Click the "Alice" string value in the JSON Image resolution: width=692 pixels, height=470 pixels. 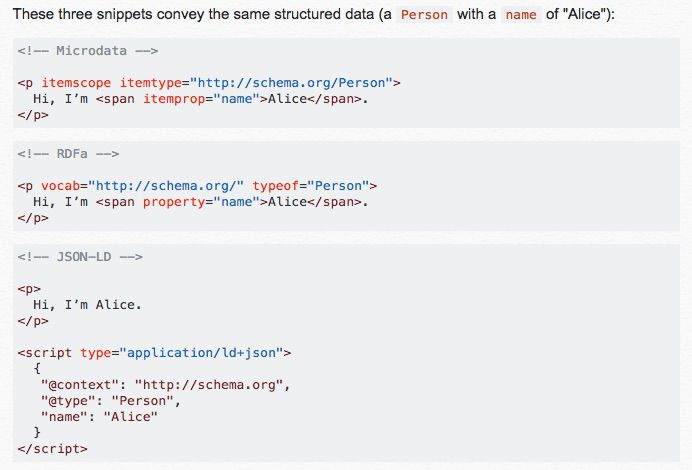coord(130,417)
